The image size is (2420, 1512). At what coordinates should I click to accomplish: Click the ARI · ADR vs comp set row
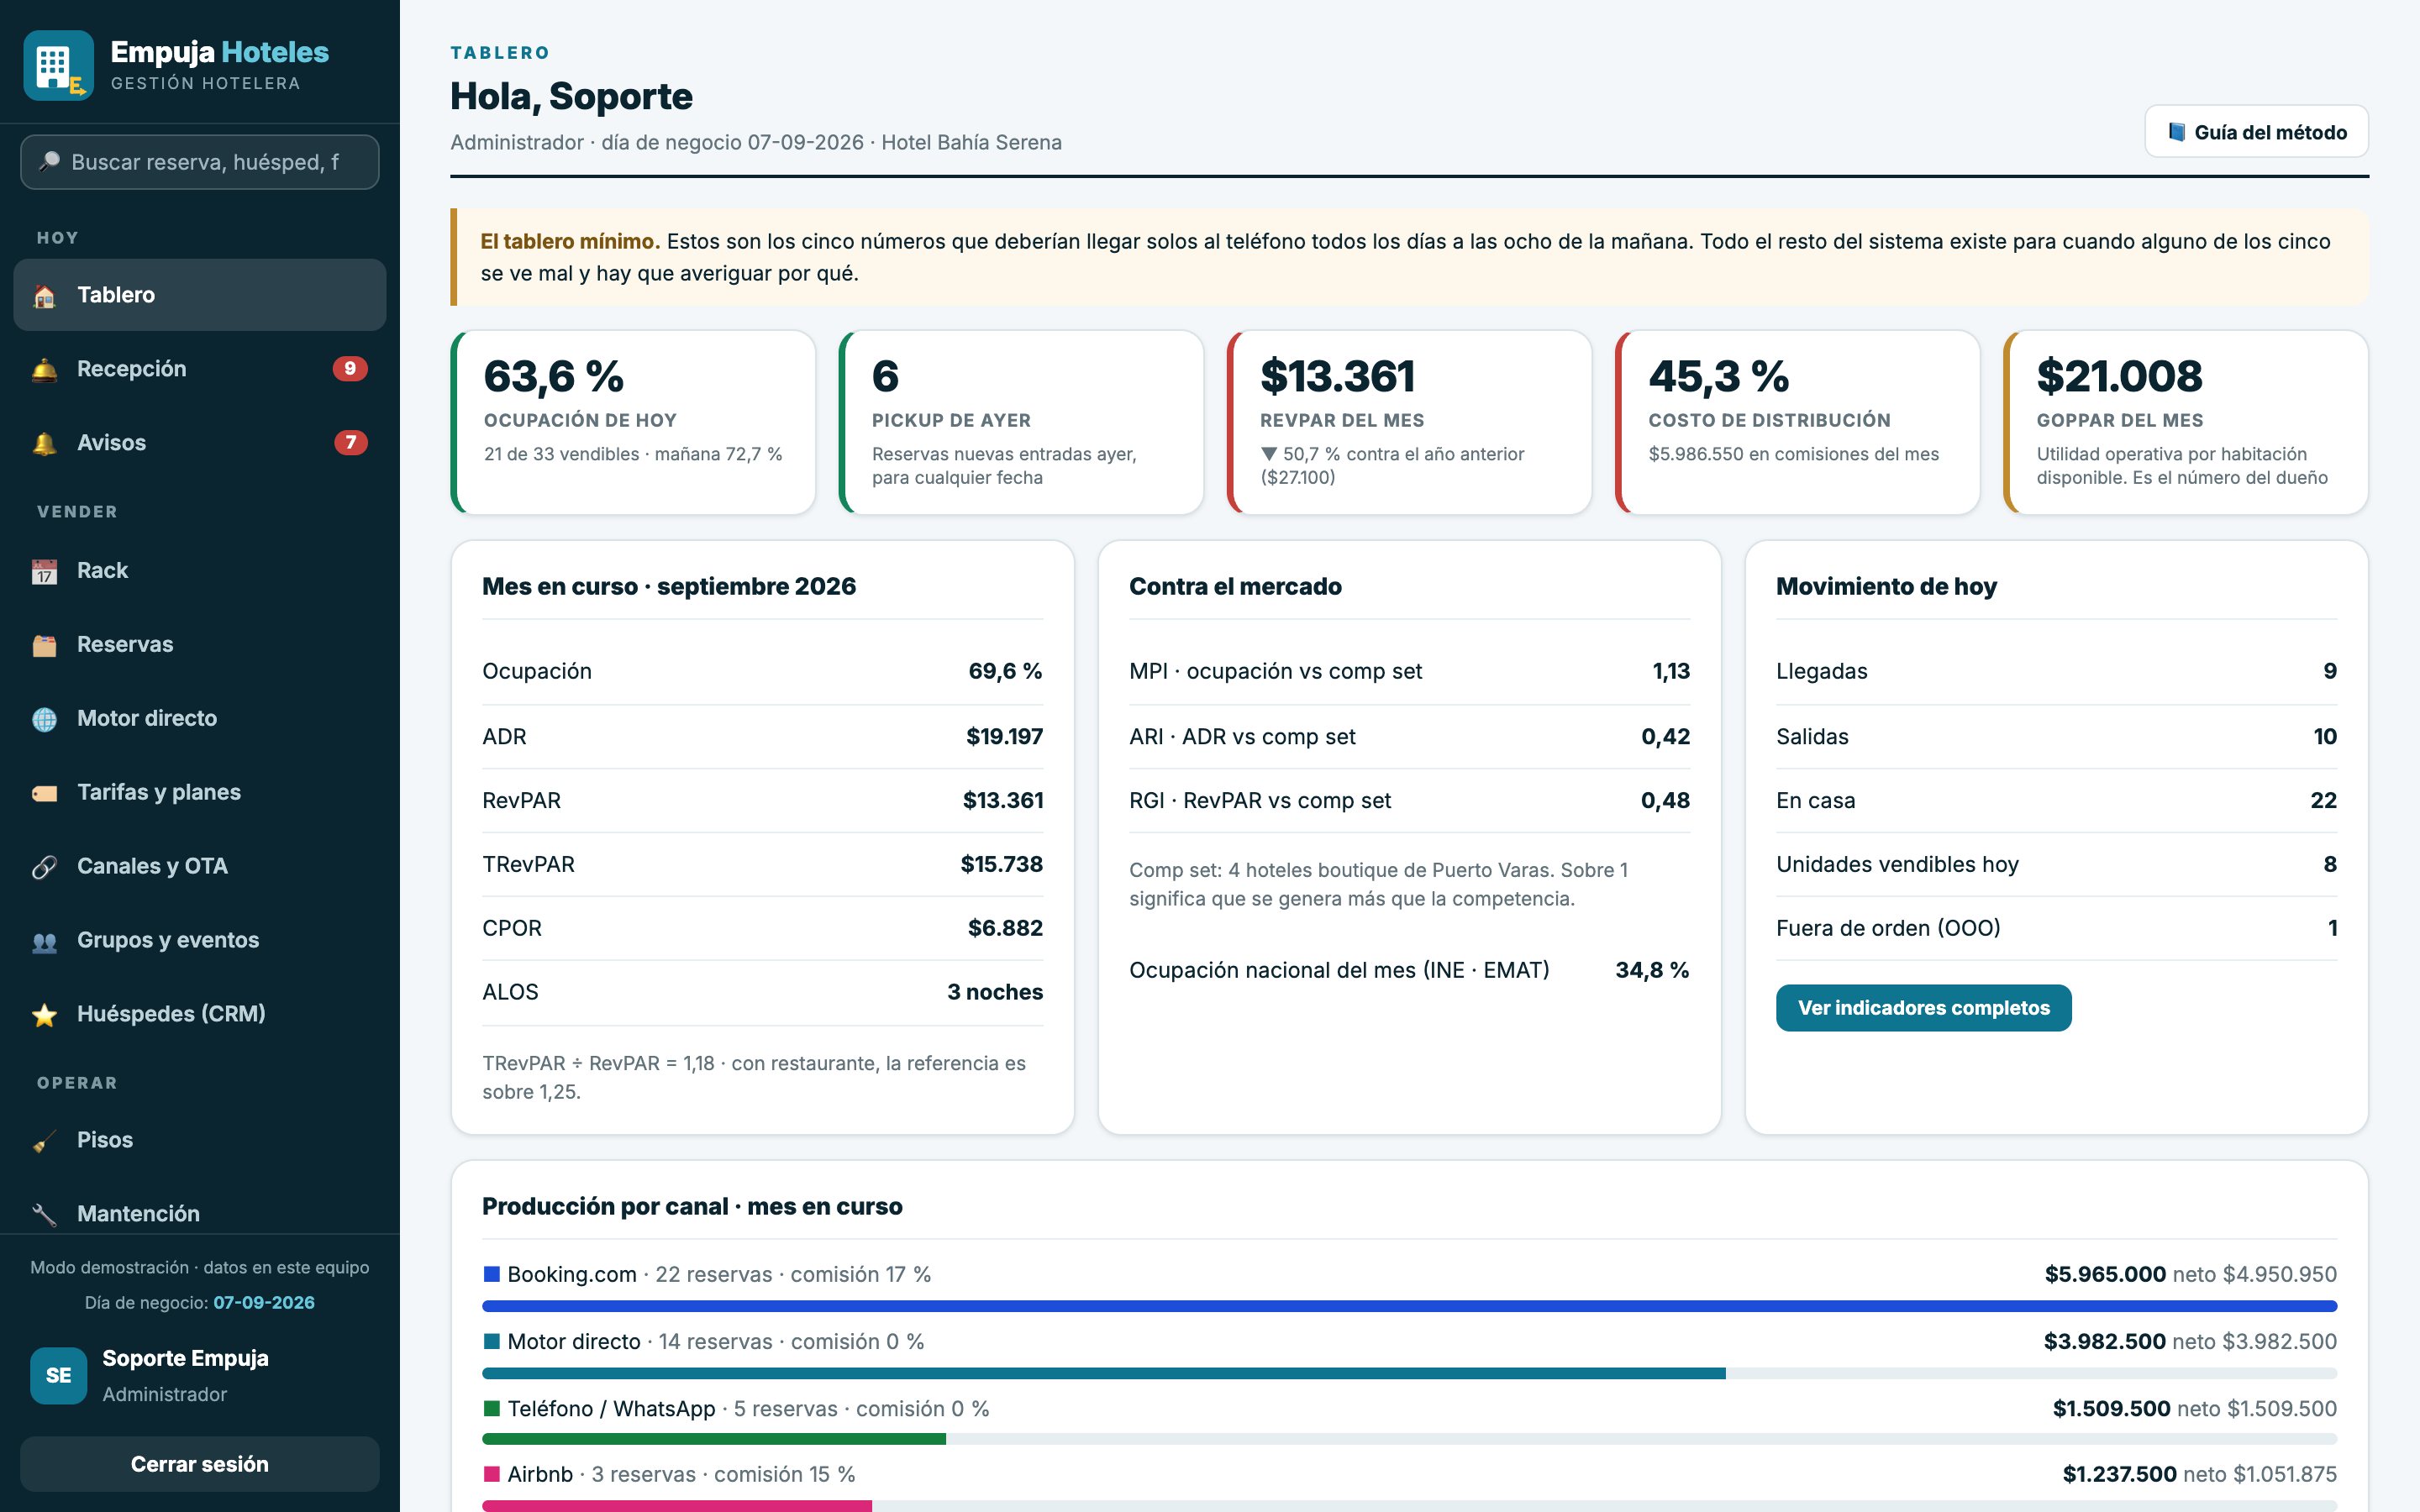[1409, 737]
